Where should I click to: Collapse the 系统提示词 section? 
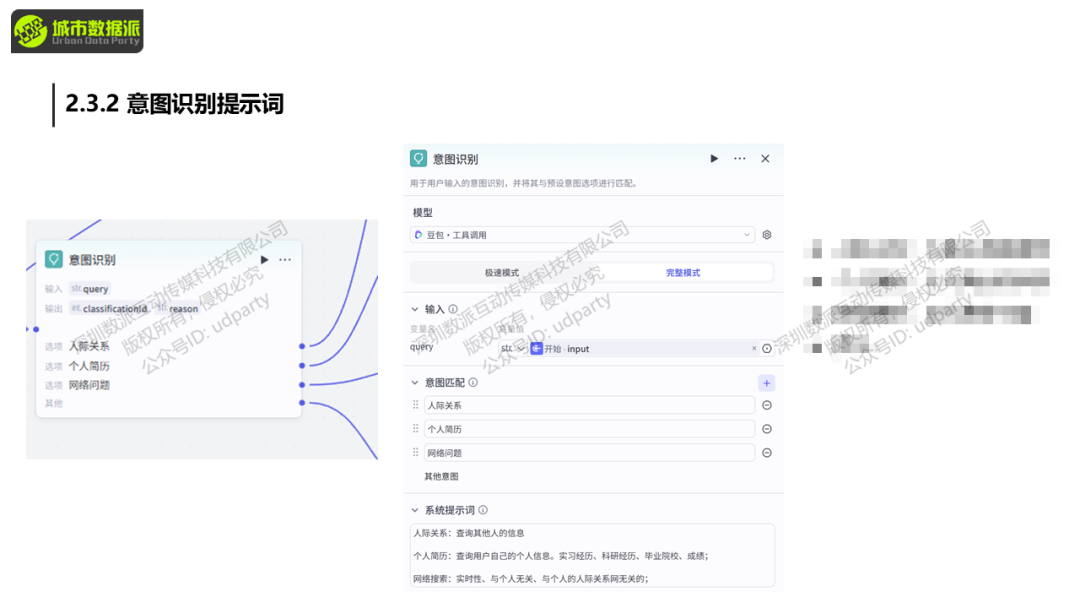(x=416, y=510)
